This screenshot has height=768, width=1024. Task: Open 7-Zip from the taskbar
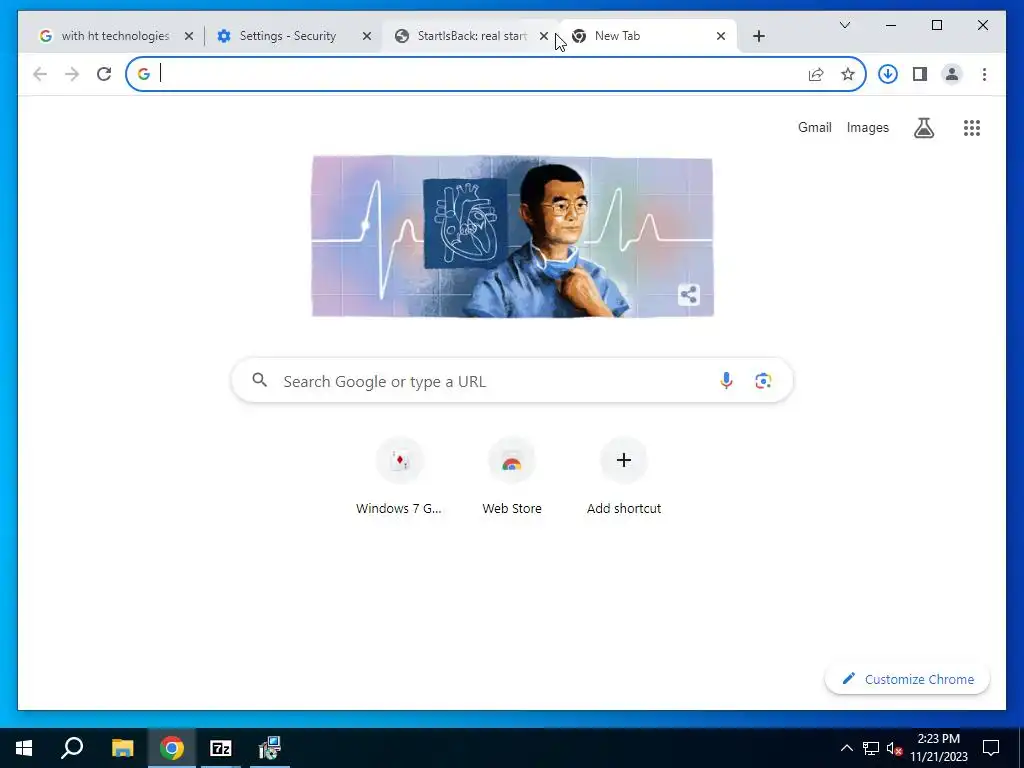click(221, 748)
